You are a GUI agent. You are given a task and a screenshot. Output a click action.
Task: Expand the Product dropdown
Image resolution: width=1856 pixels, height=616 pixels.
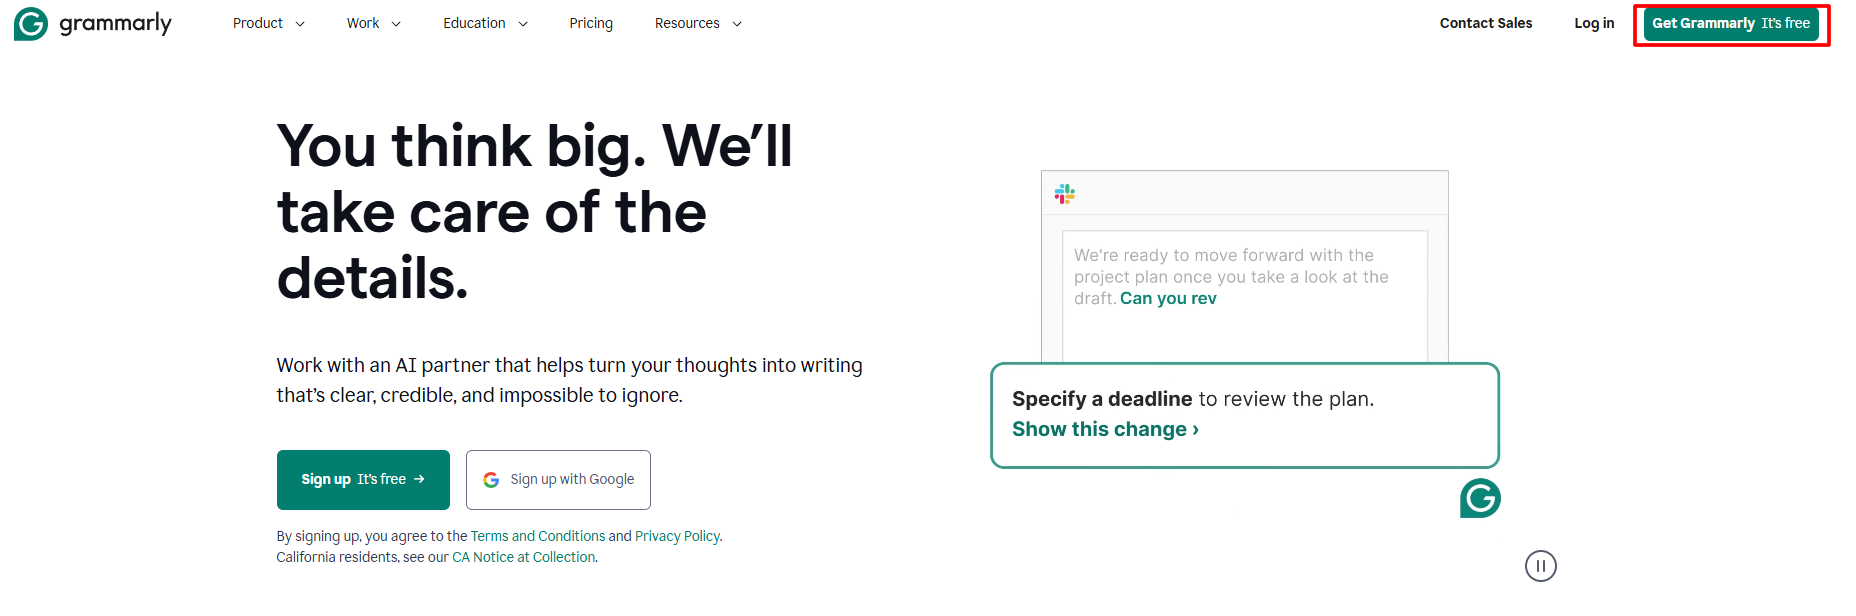pyautogui.click(x=267, y=23)
